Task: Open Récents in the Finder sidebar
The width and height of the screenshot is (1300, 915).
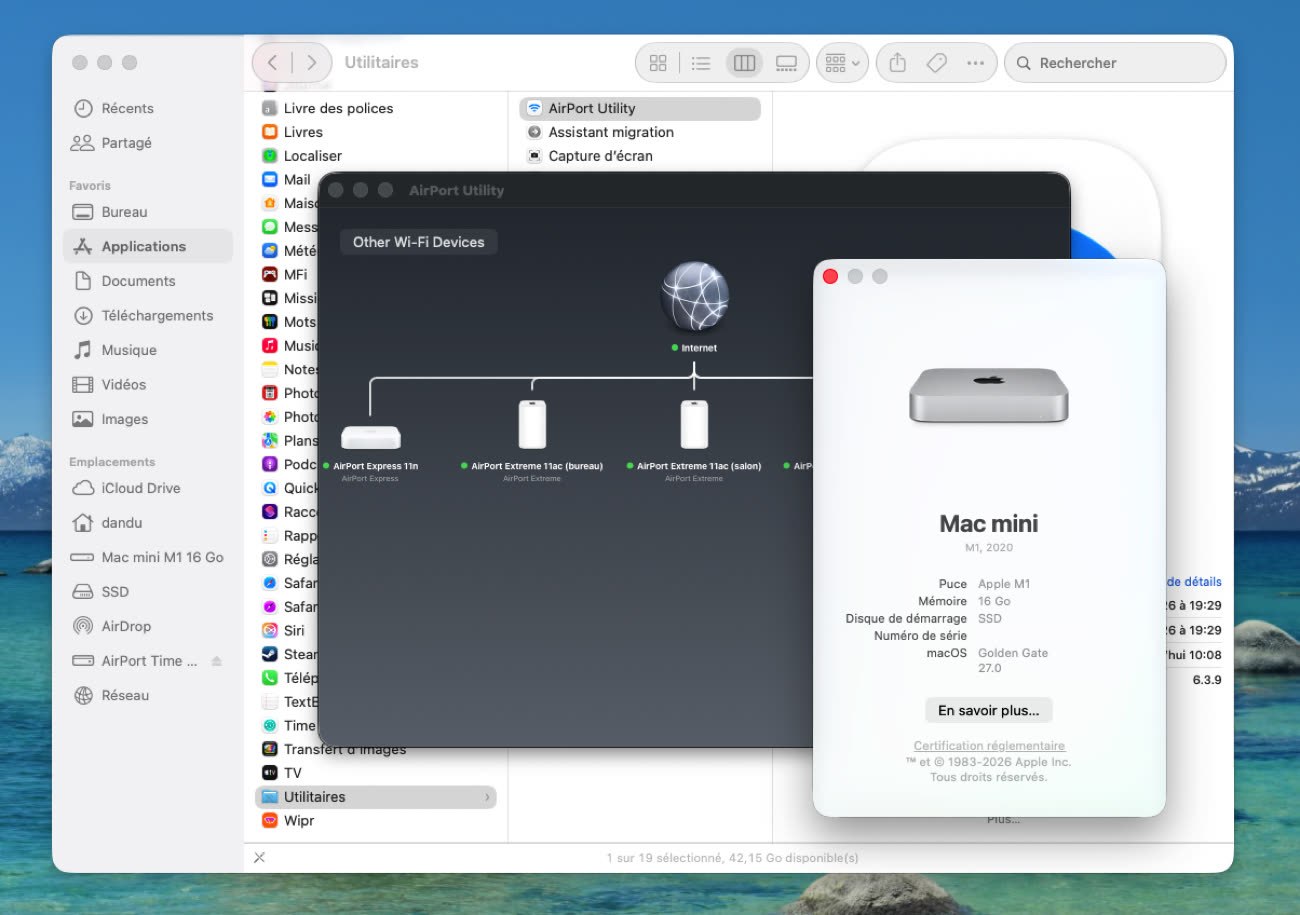Action: (x=148, y=108)
